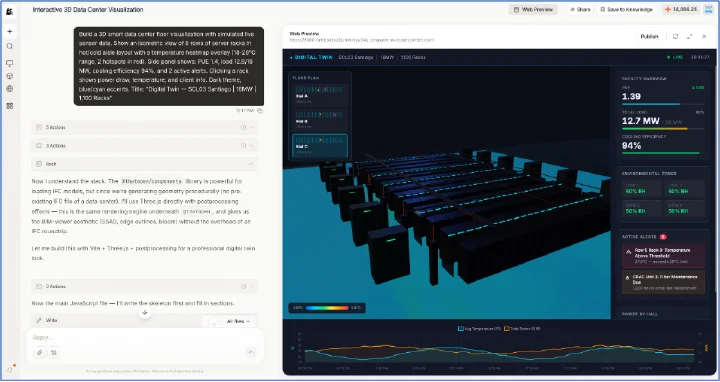Image resolution: width=720 pixels, height=382 pixels.
Task: Open the All files dropdown
Action: 238,321
